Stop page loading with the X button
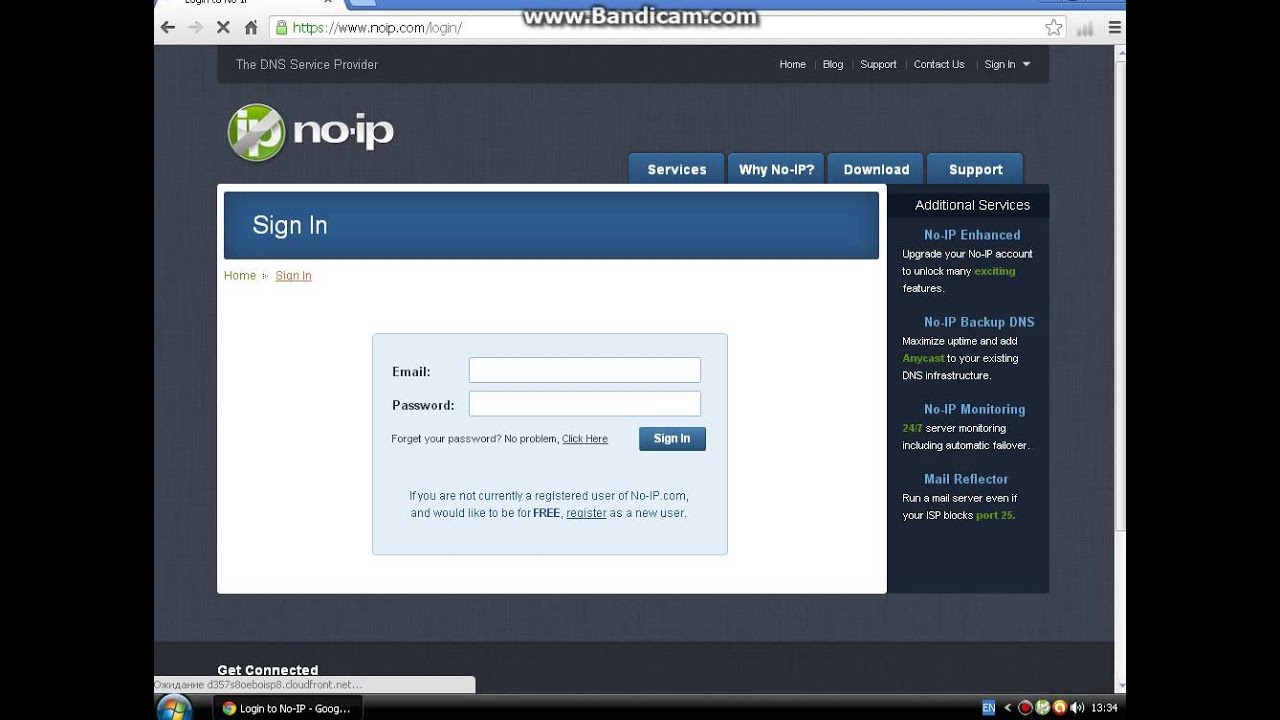The image size is (1280, 720). point(224,28)
